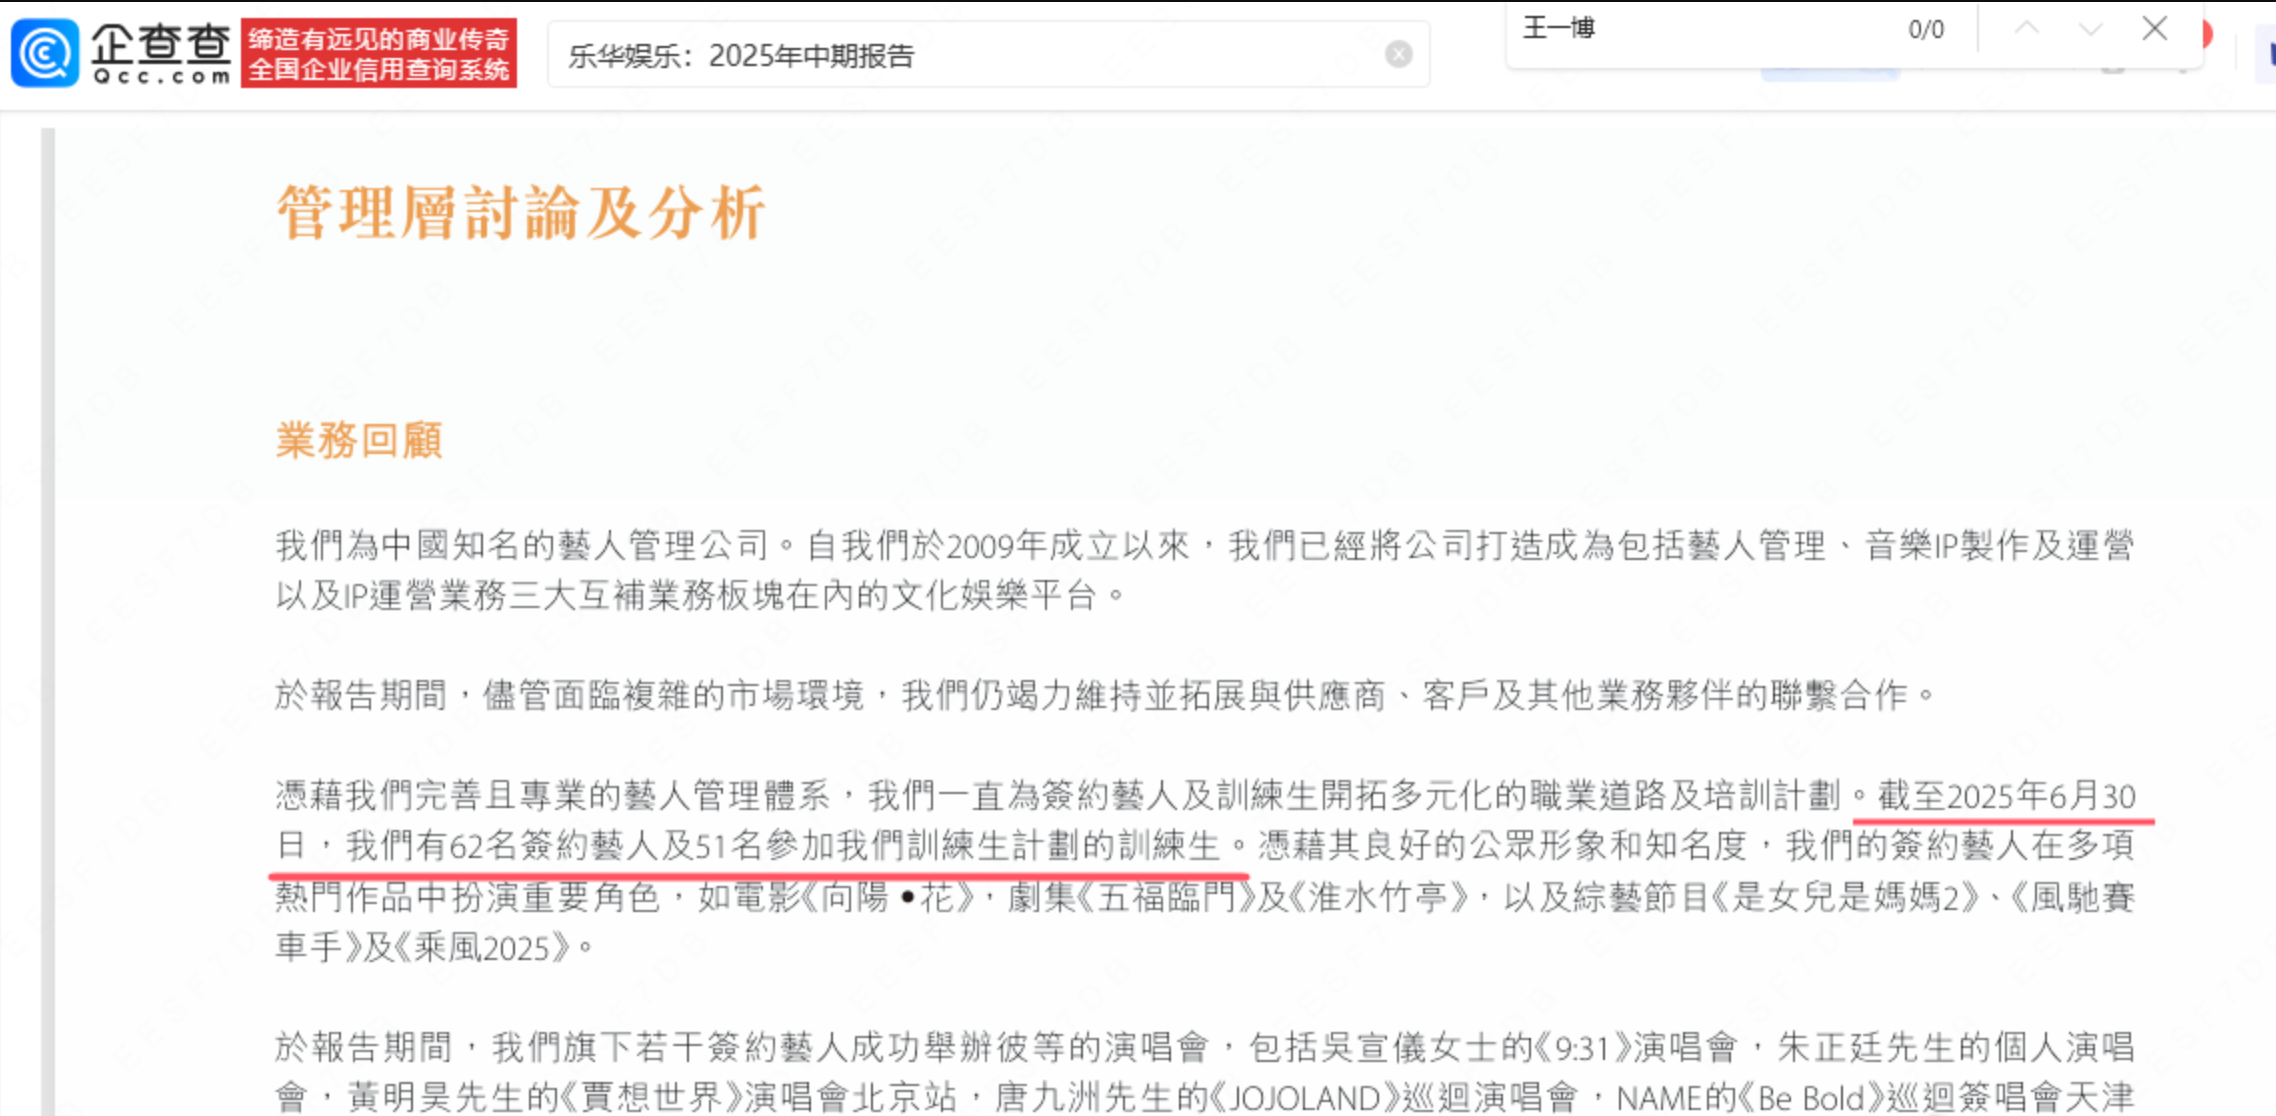Click the blue Qcc swirl logo icon
The width and height of the screenshot is (2276, 1116).
pos(45,53)
